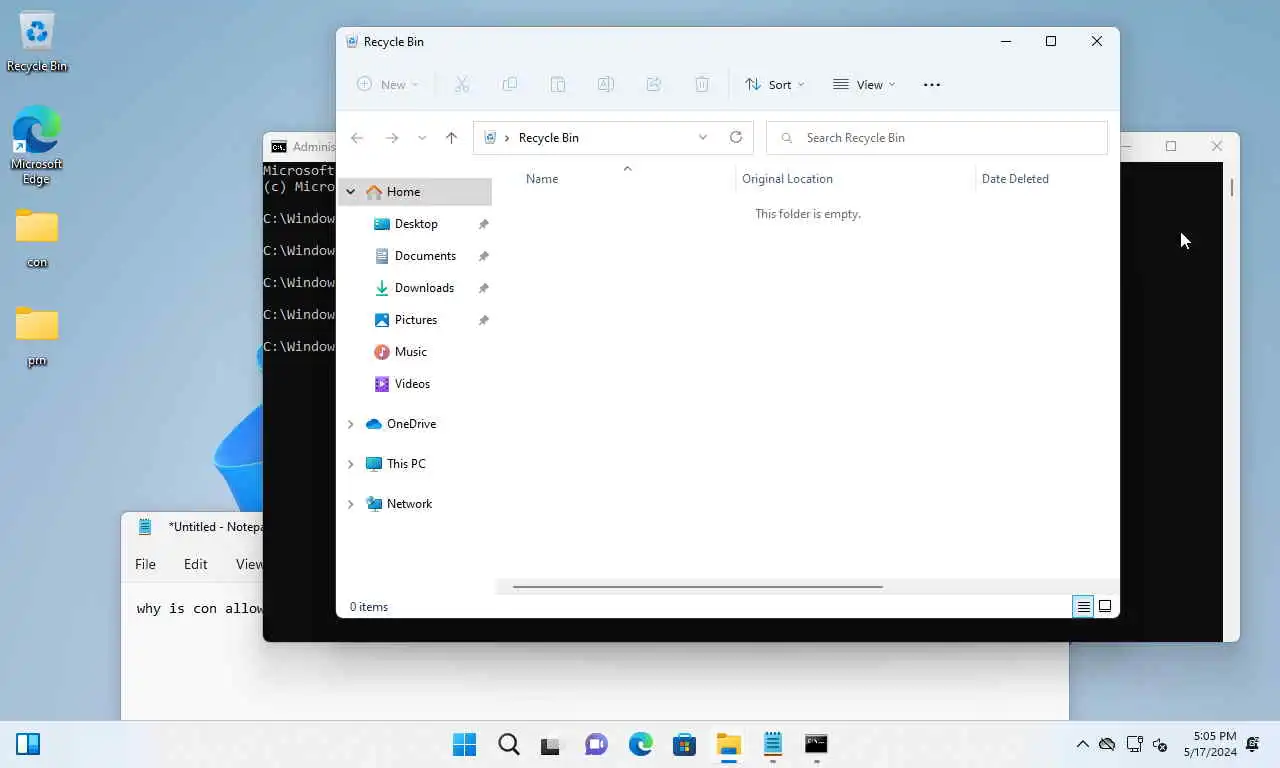Click the Share icon in Explorer toolbar

654,85
